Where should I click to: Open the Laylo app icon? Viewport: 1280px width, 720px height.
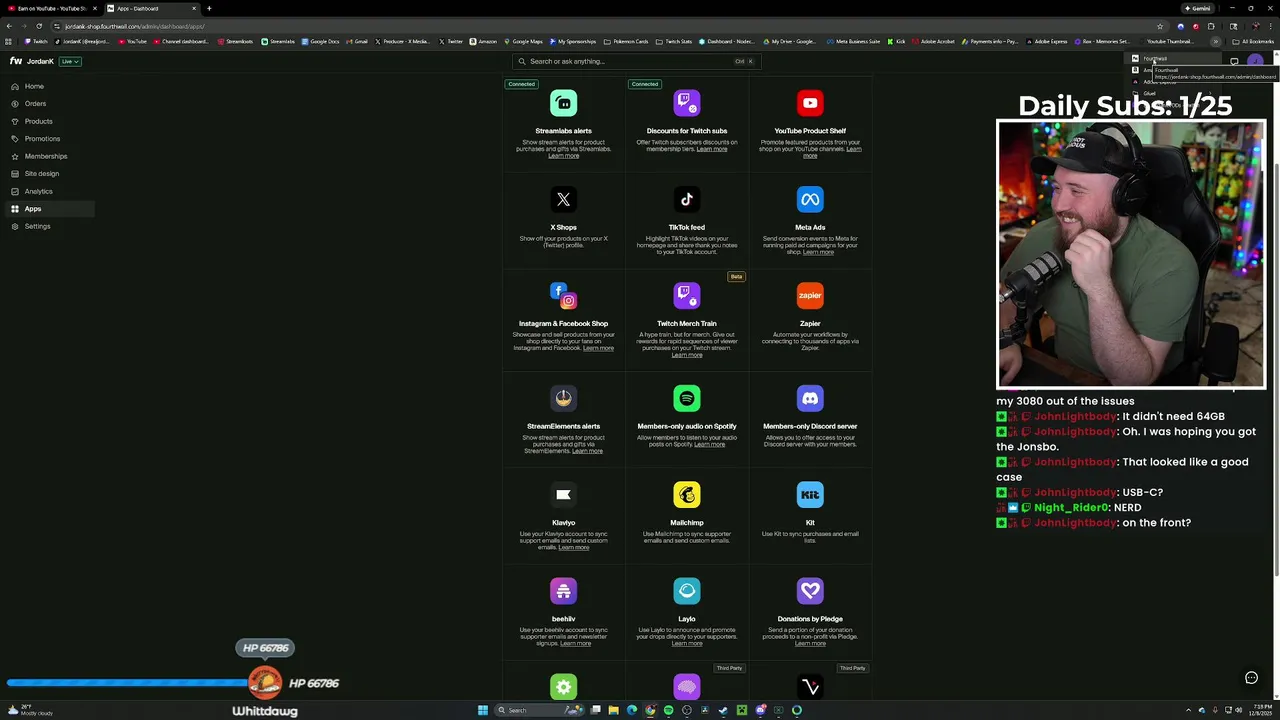click(x=687, y=591)
